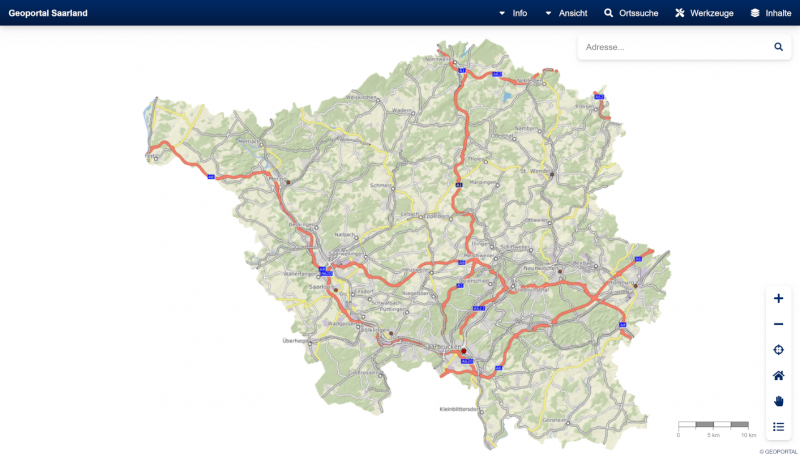The height and width of the screenshot is (457, 800).
Task: Click the Überherrn map label
Action: pyautogui.click(x=295, y=341)
